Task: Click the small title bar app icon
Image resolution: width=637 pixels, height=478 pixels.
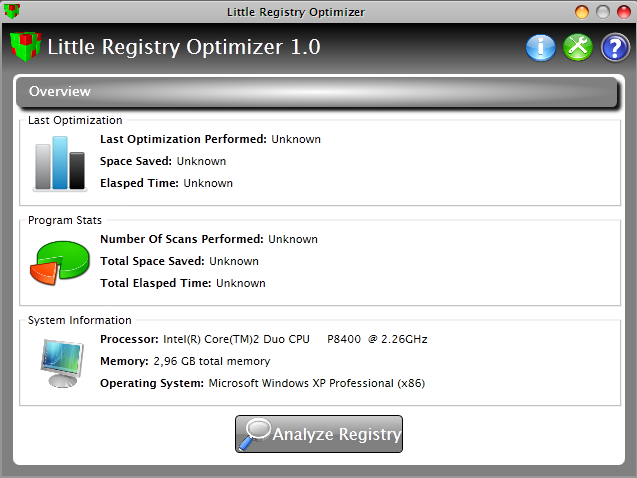Action: (12, 11)
